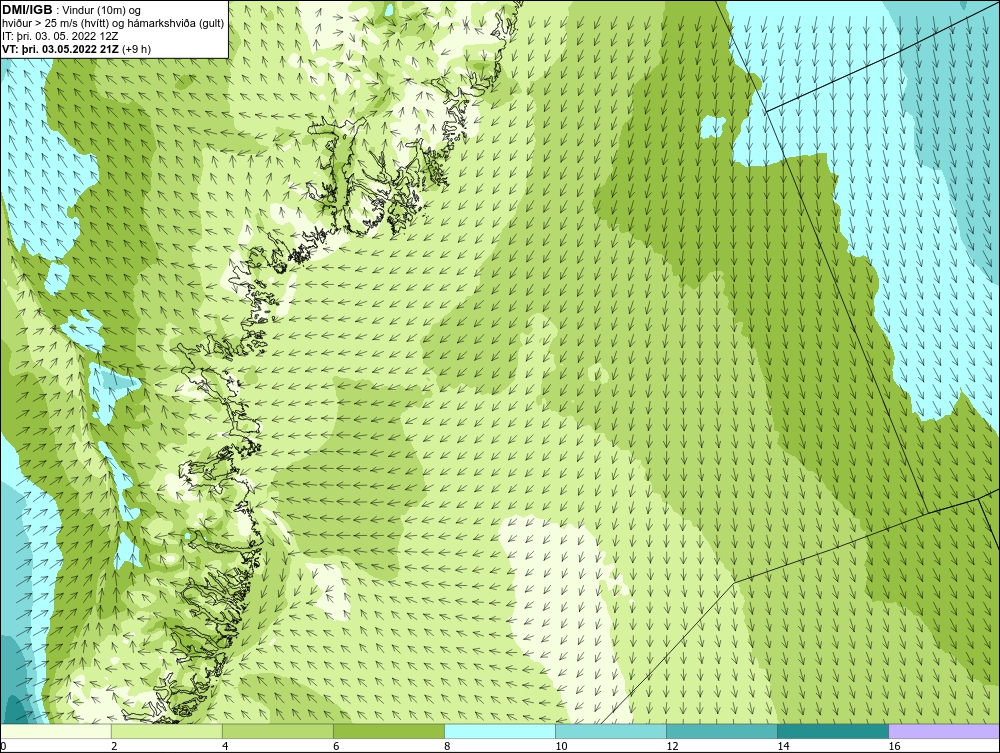
Task: Click the legend value label '0'
Action: tap(4, 746)
